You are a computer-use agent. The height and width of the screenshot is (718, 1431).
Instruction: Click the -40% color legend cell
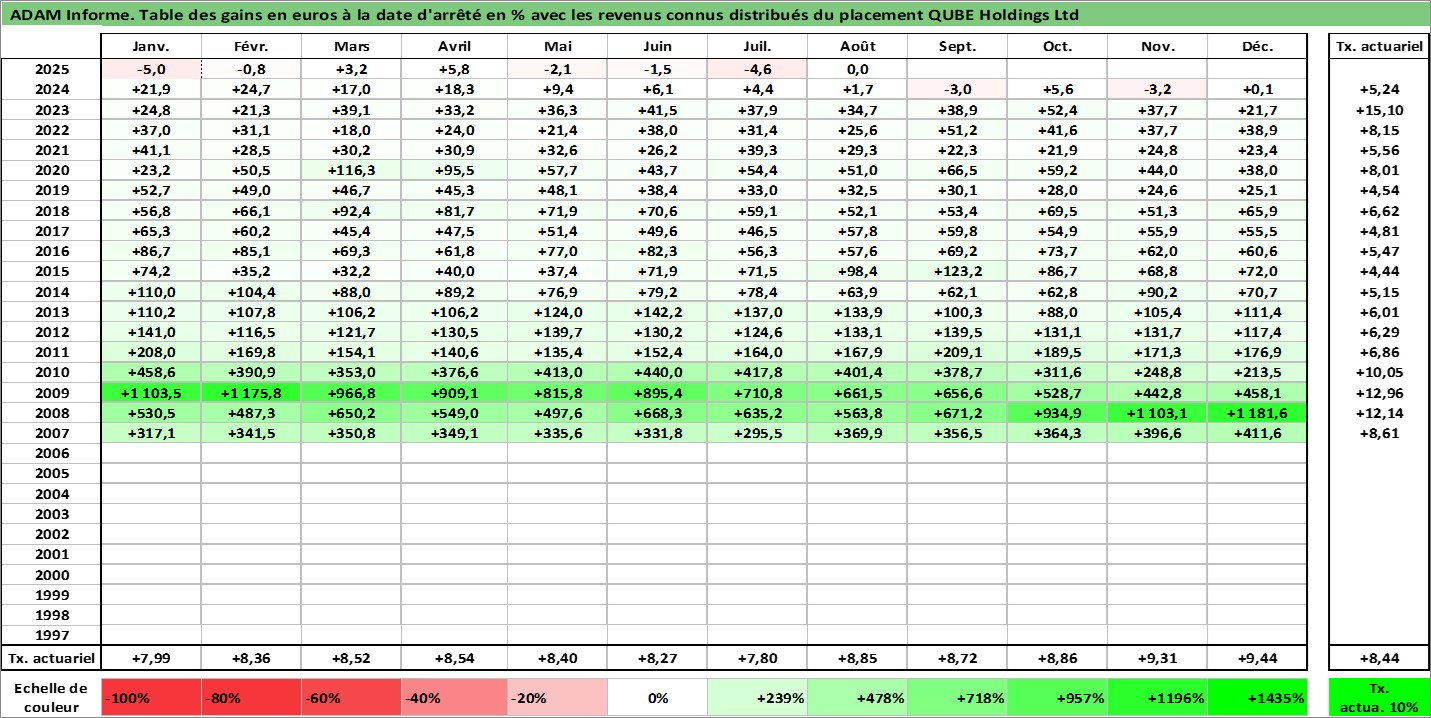pos(454,697)
